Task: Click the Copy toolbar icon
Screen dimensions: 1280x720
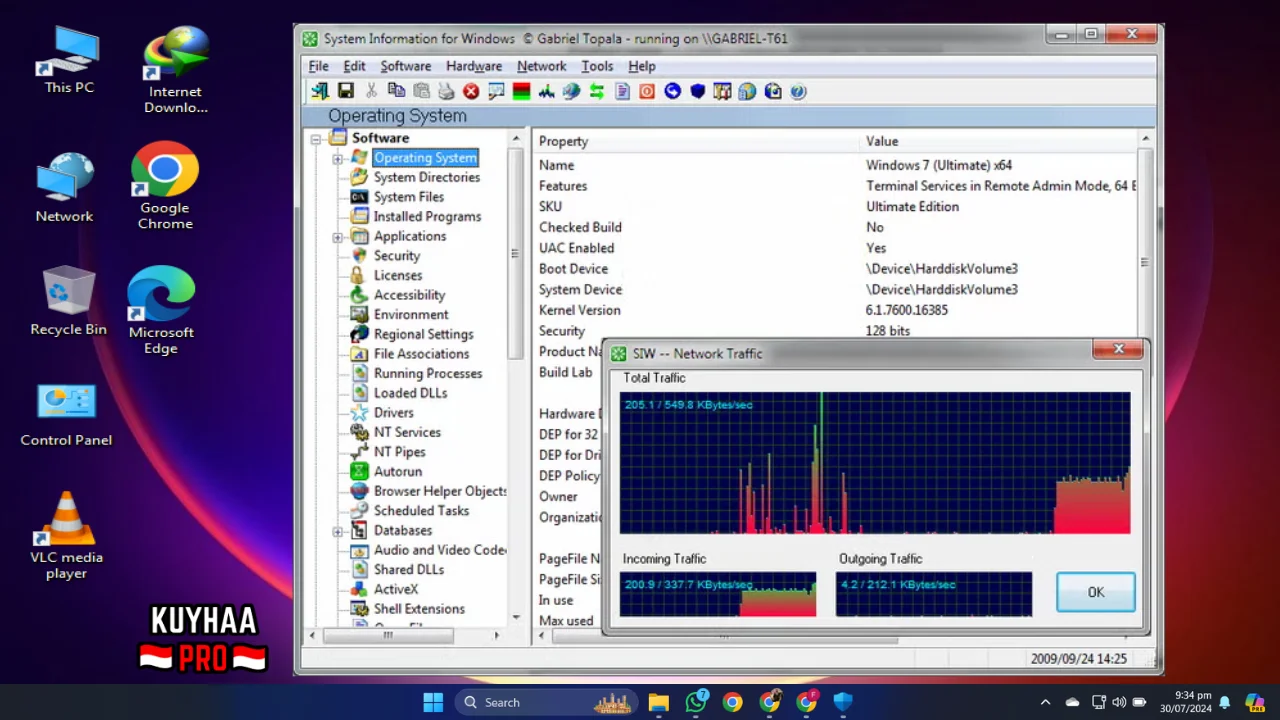Action: [396, 91]
